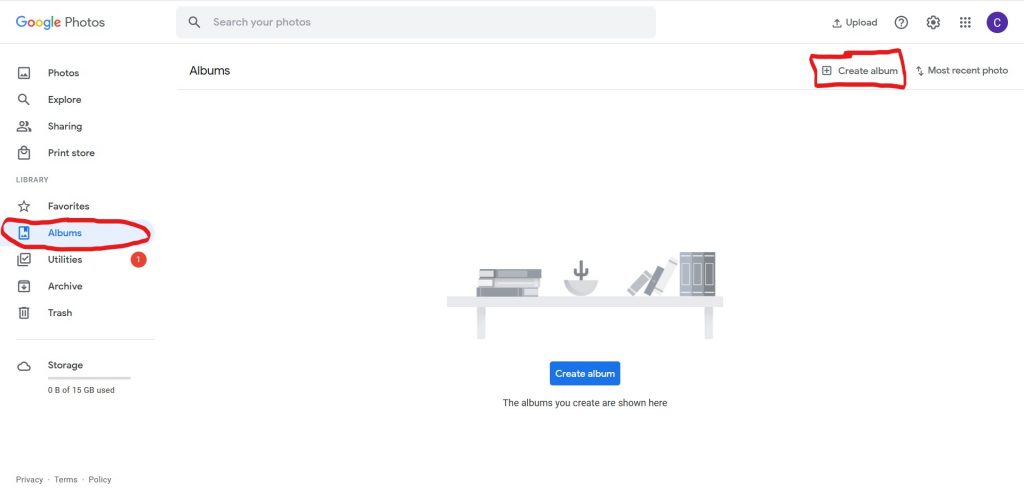Open Utilities with the notification badge
This screenshot has height=500, width=1024.
click(x=77, y=260)
